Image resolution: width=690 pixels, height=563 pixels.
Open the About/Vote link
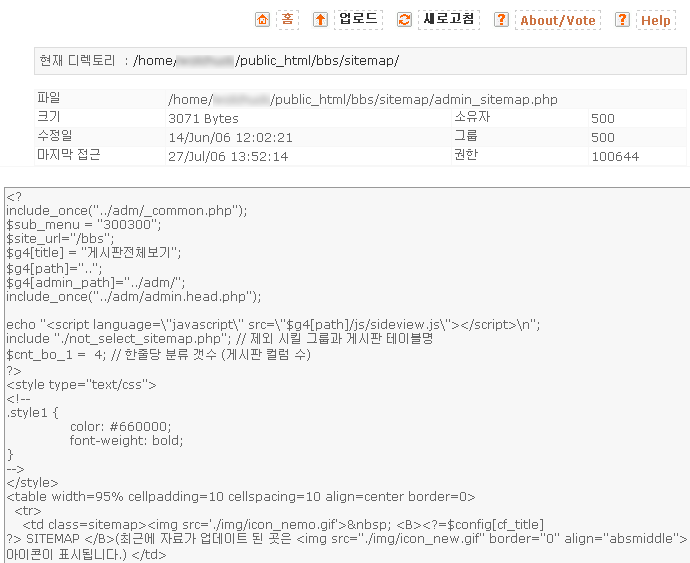(x=557, y=20)
